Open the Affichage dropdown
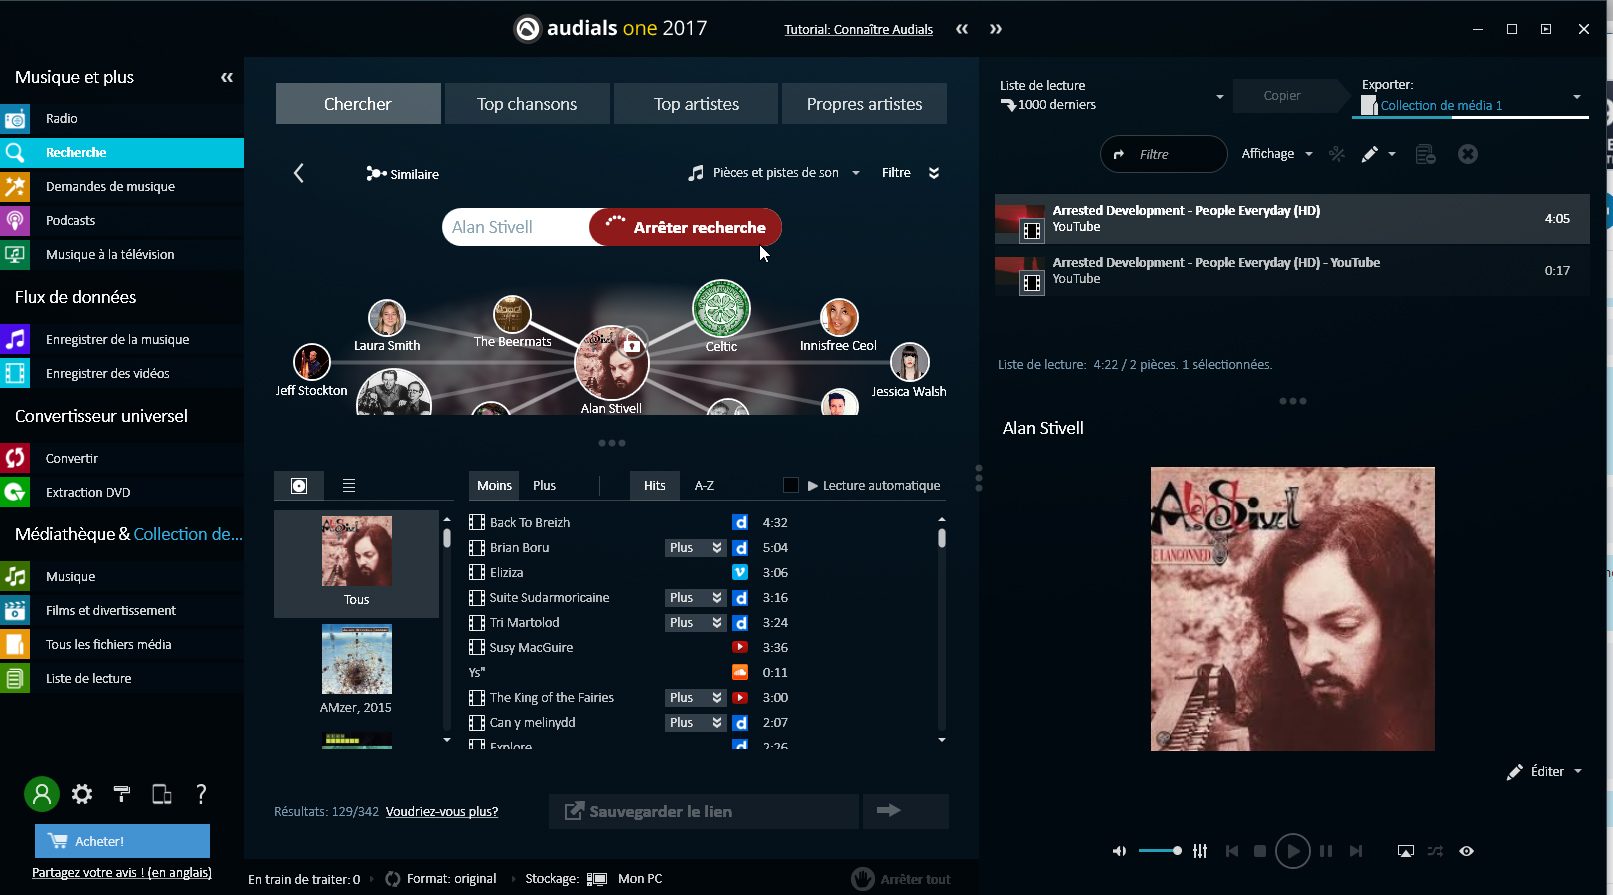Image resolution: width=1613 pixels, height=895 pixels. click(1276, 154)
